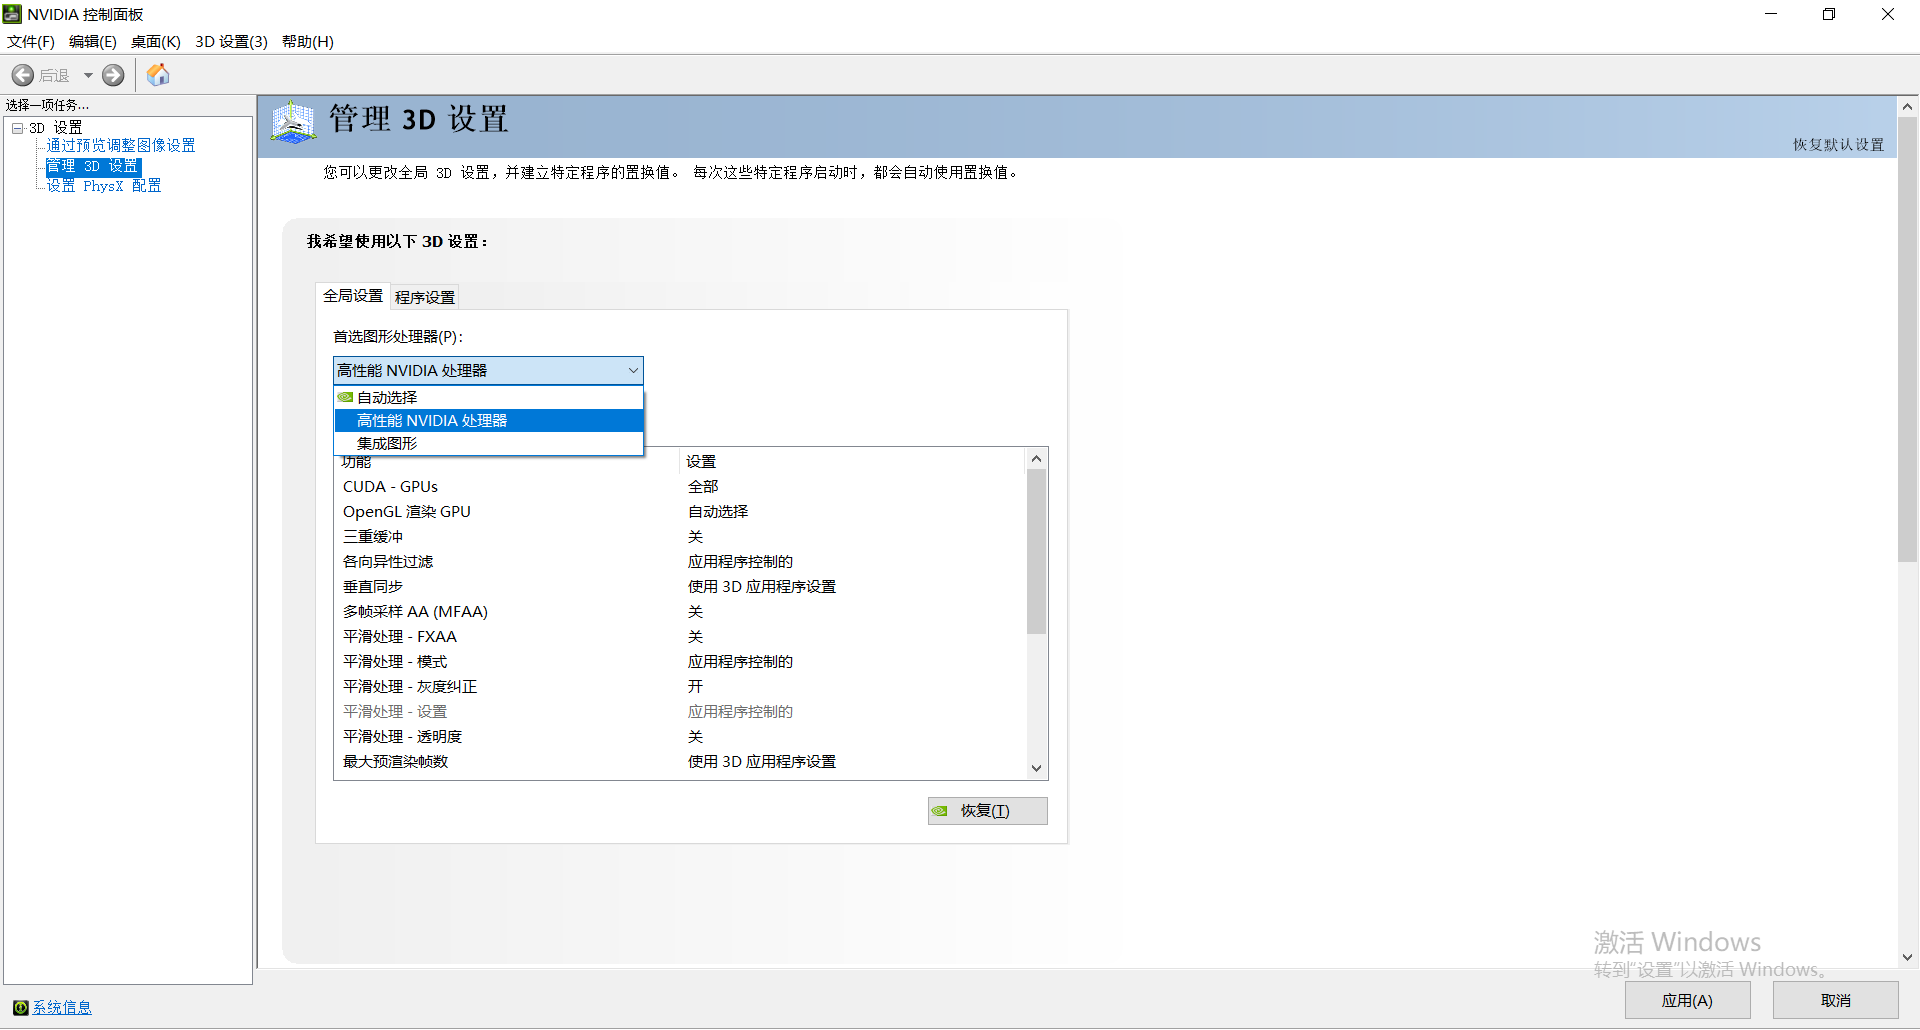Choose 高性能 NVIDIA 处理器 from the dropdown list
1920x1030 pixels.
[489, 420]
